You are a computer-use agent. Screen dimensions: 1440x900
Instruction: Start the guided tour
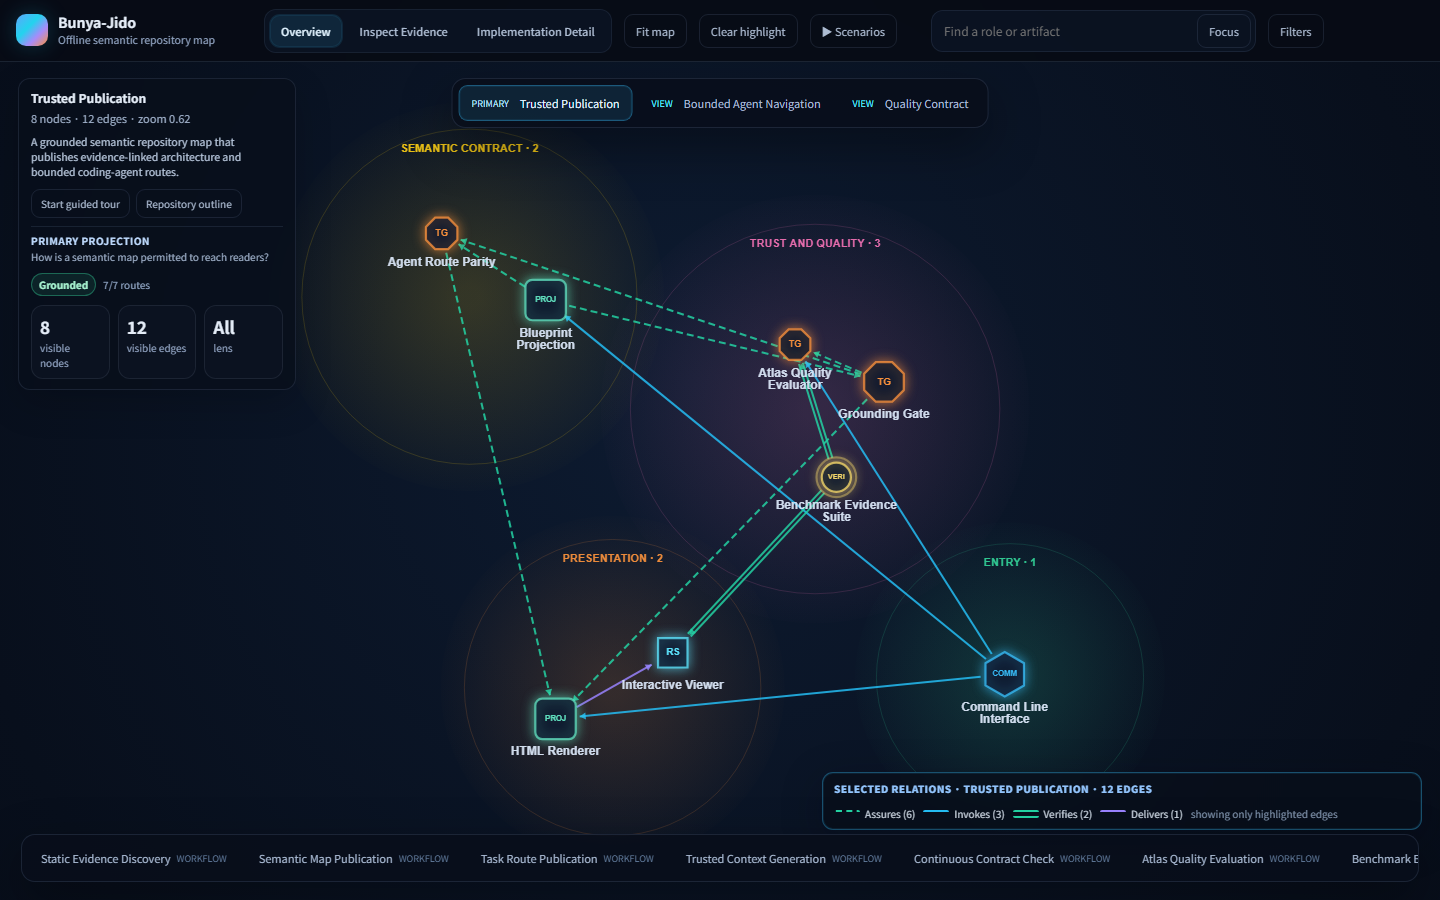(80, 204)
